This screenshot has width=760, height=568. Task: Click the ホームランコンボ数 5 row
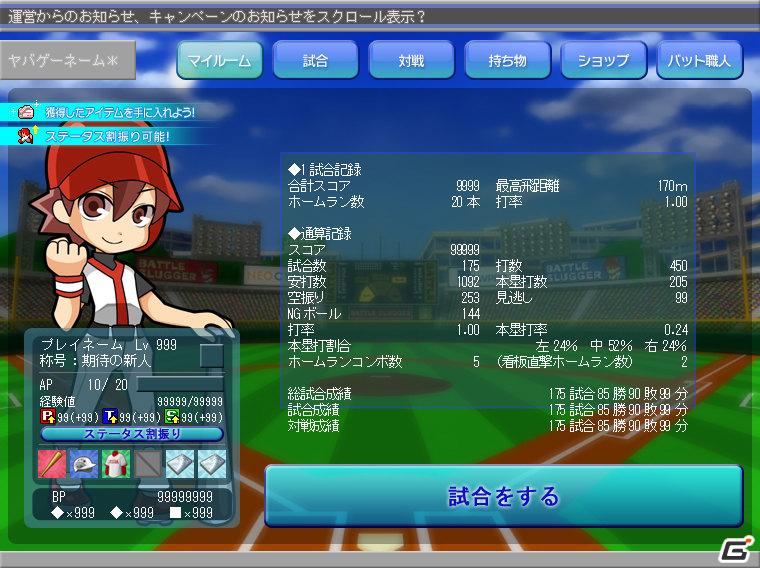coord(383,362)
